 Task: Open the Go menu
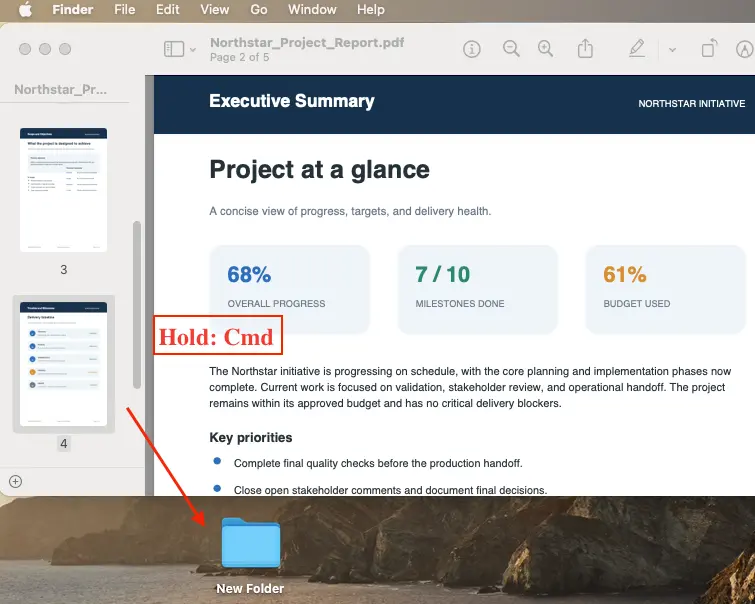[259, 10]
